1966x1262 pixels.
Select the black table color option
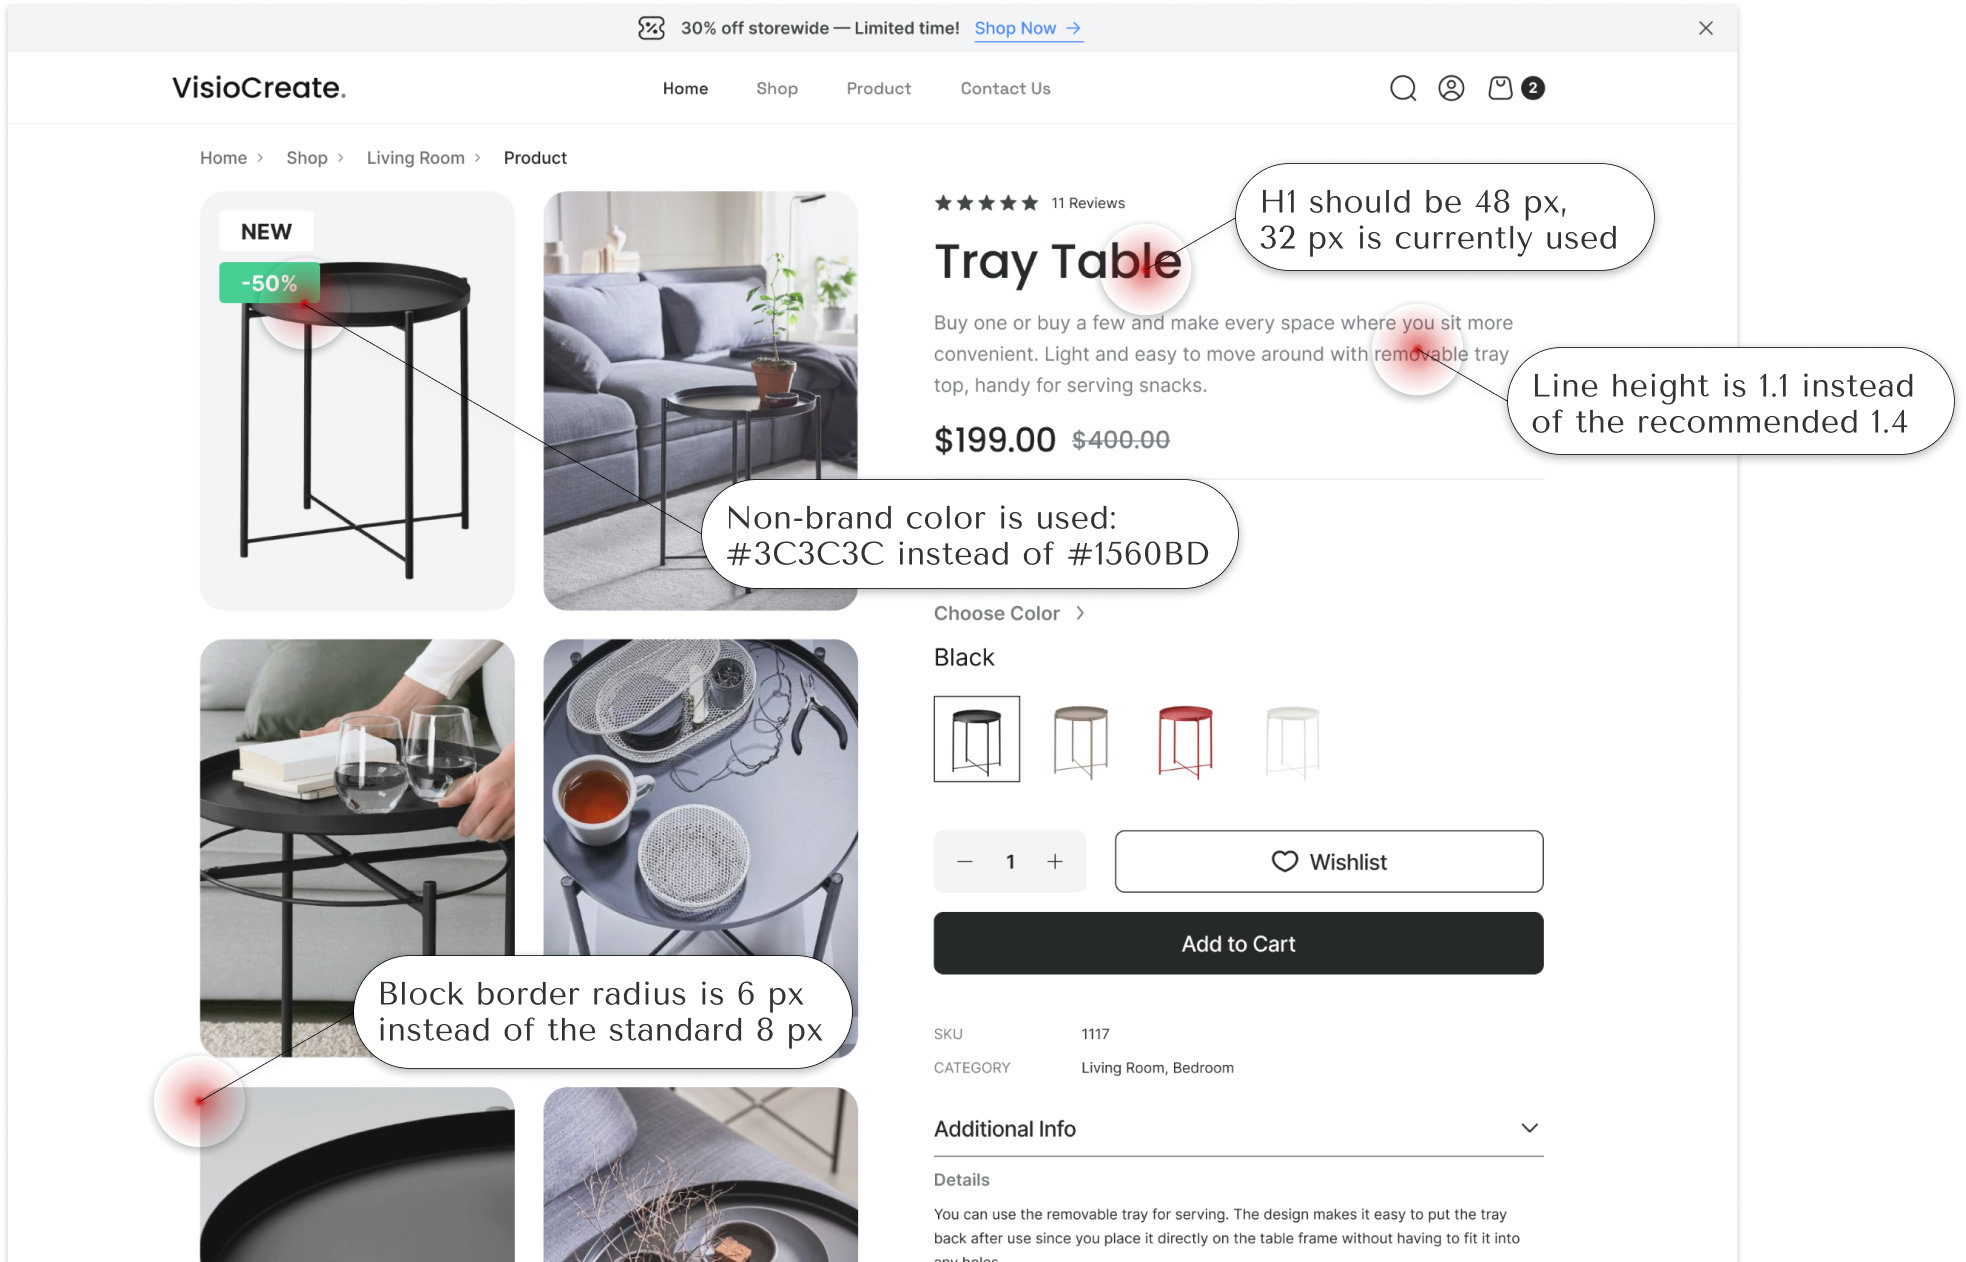tap(977, 739)
